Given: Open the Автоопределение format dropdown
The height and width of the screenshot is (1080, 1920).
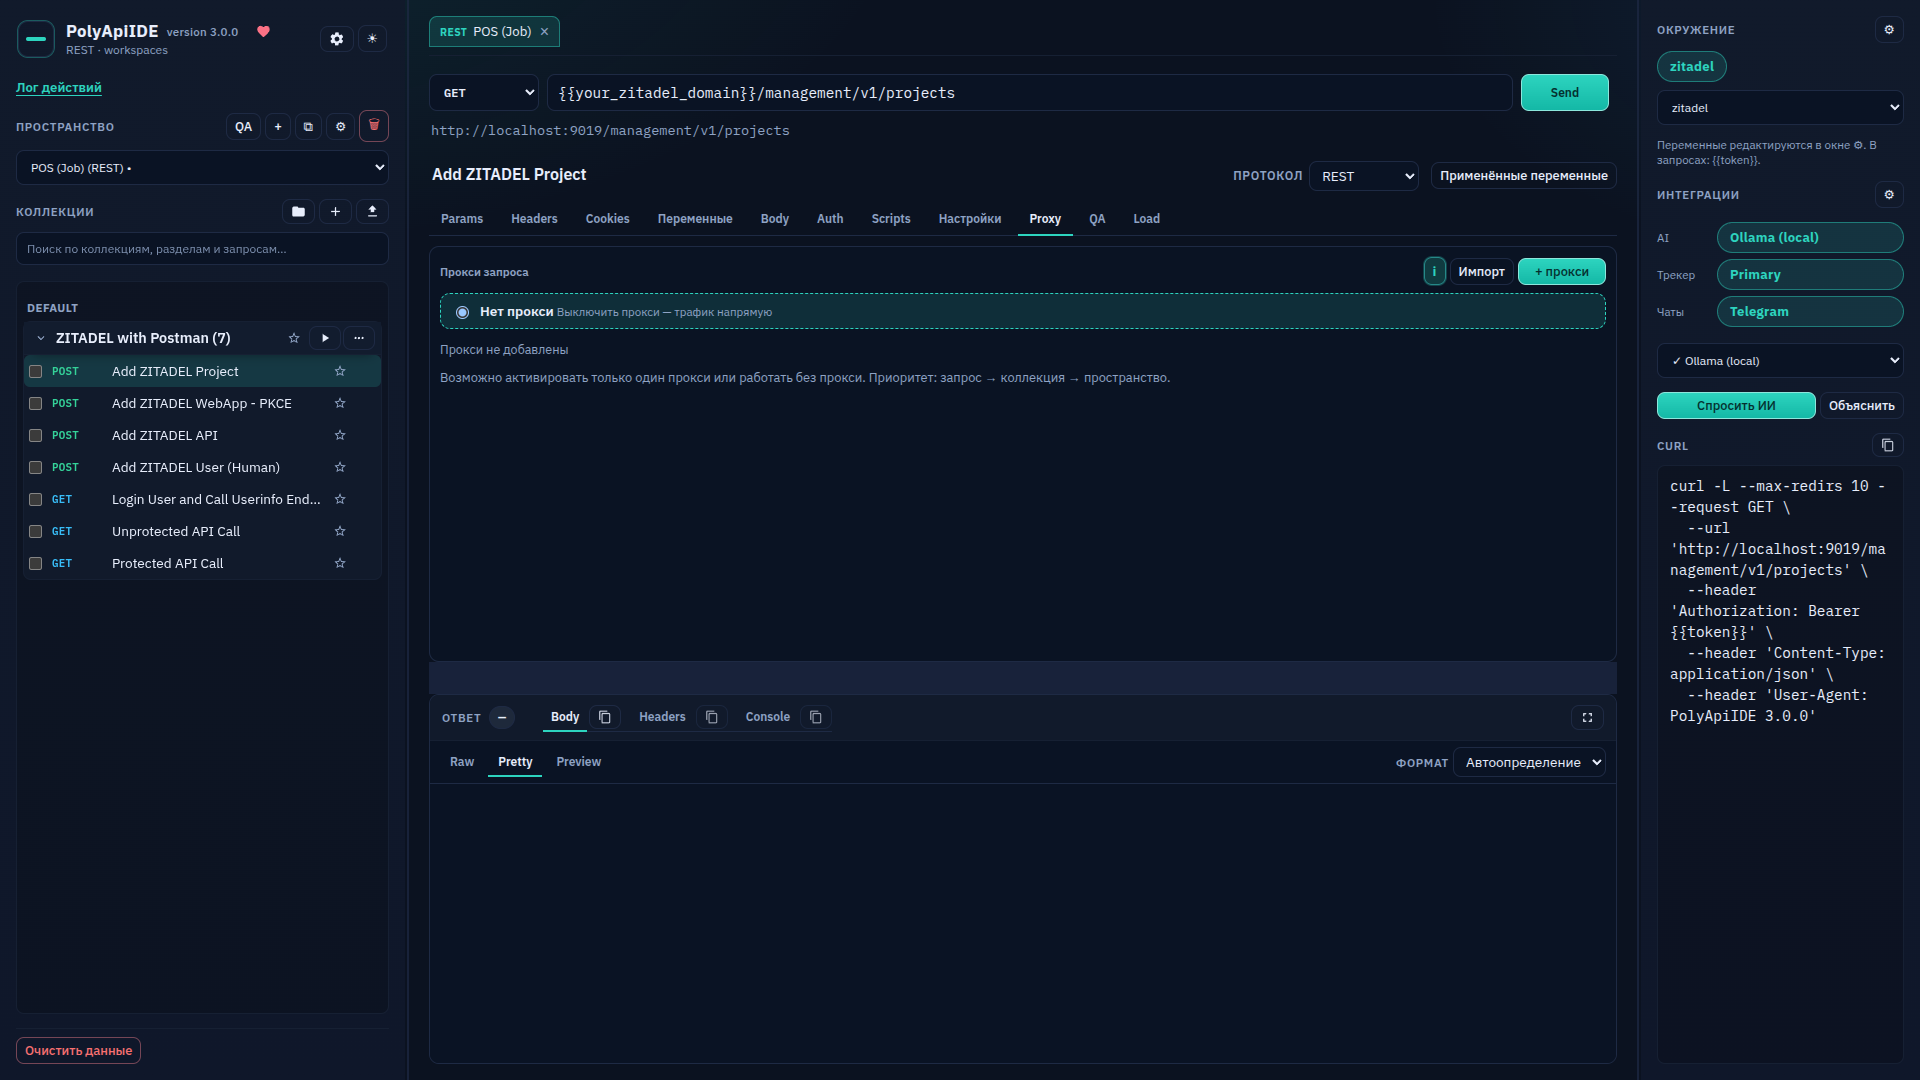Looking at the screenshot, I should click(x=1529, y=763).
